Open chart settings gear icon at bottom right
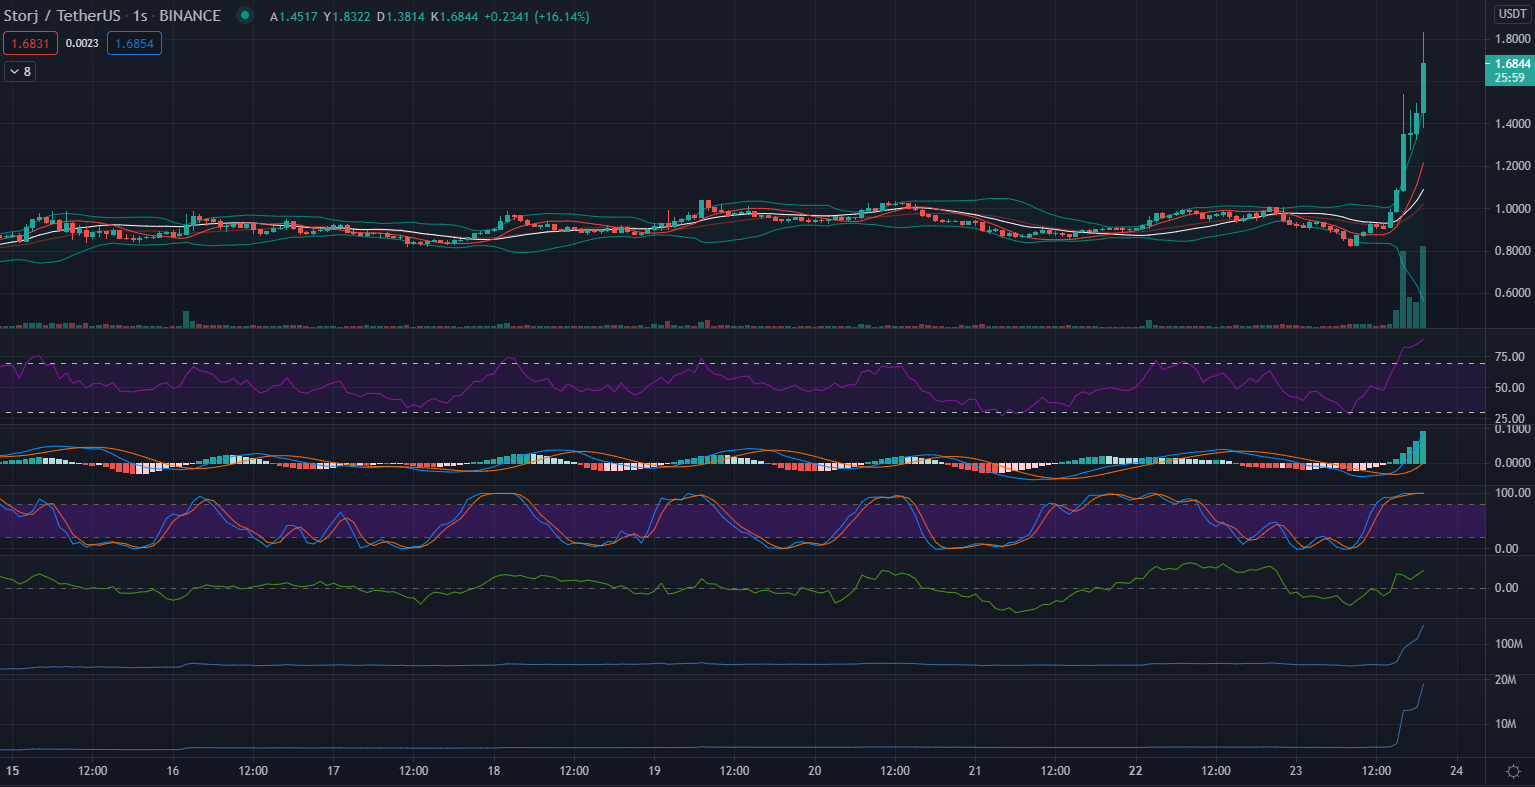Viewport: 1535px width, 787px height. click(x=1513, y=771)
